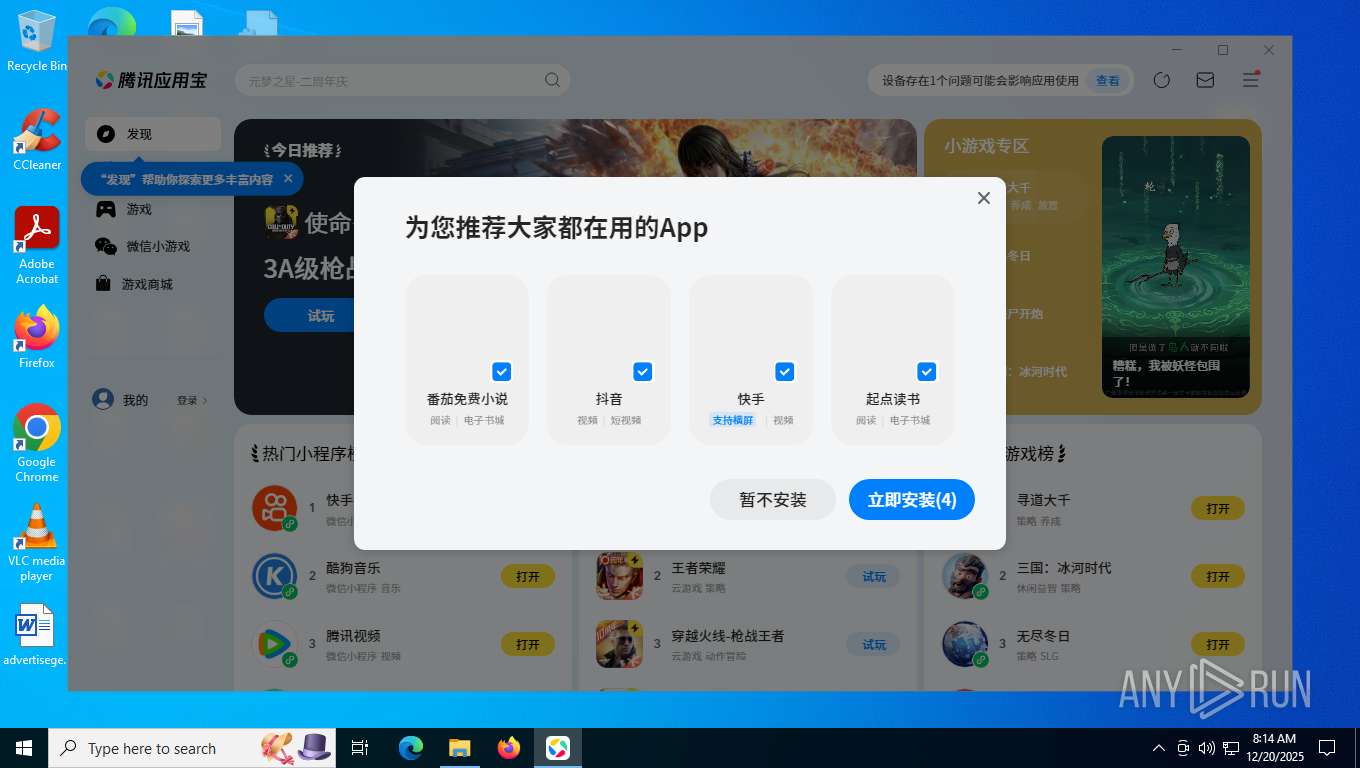Open Recycle Bin on desktop
This screenshot has height=768, width=1360.
[37, 42]
